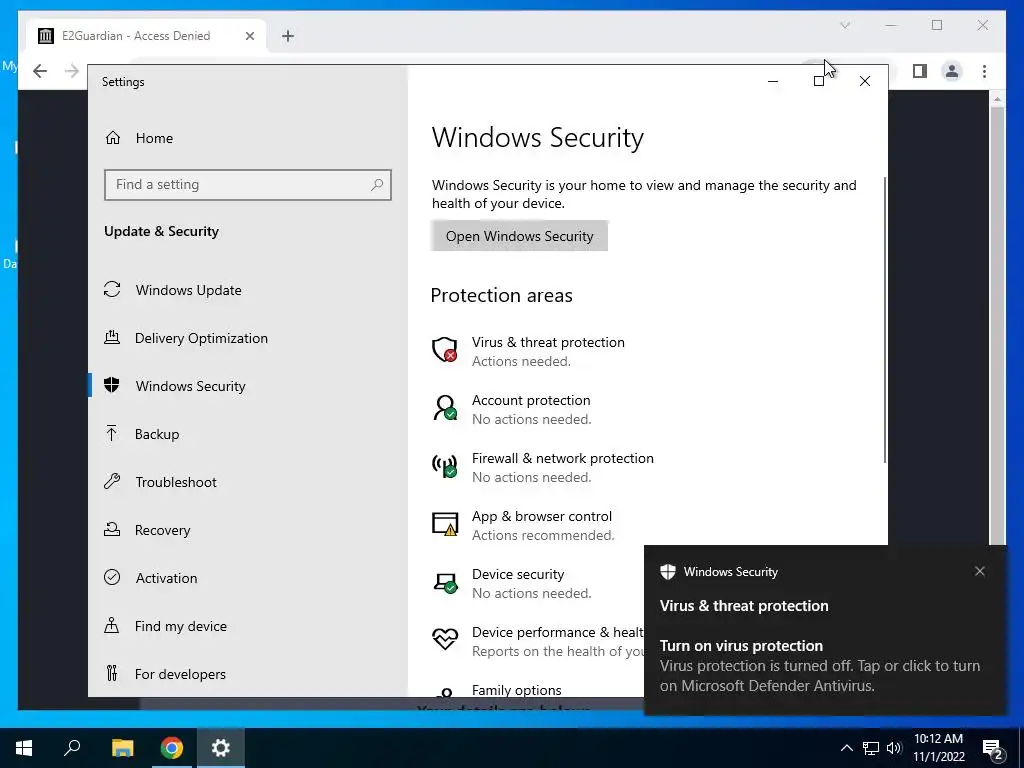Click the Recovery icon in sidebar
This screenshot has width=1024, height=768.
(112, 530)
